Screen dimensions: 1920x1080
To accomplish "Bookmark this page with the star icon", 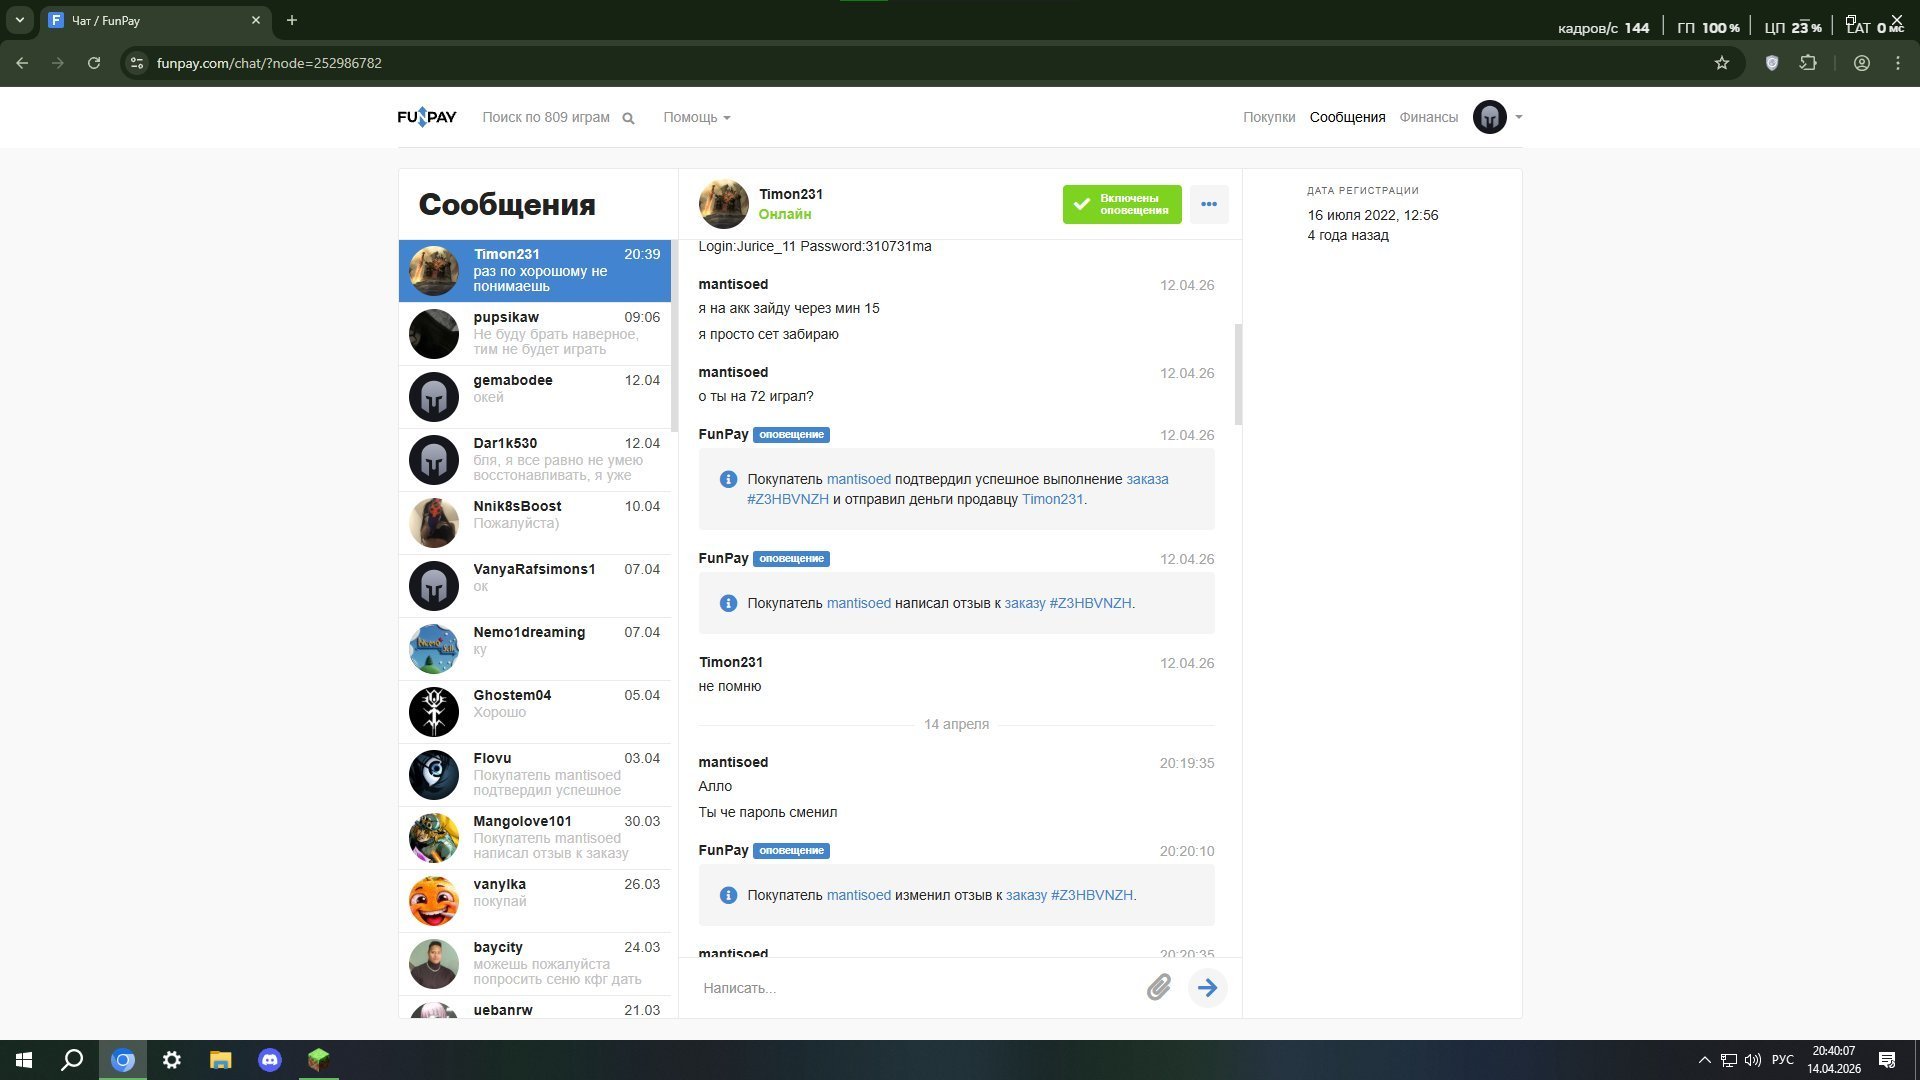I will coord(1721,63).
